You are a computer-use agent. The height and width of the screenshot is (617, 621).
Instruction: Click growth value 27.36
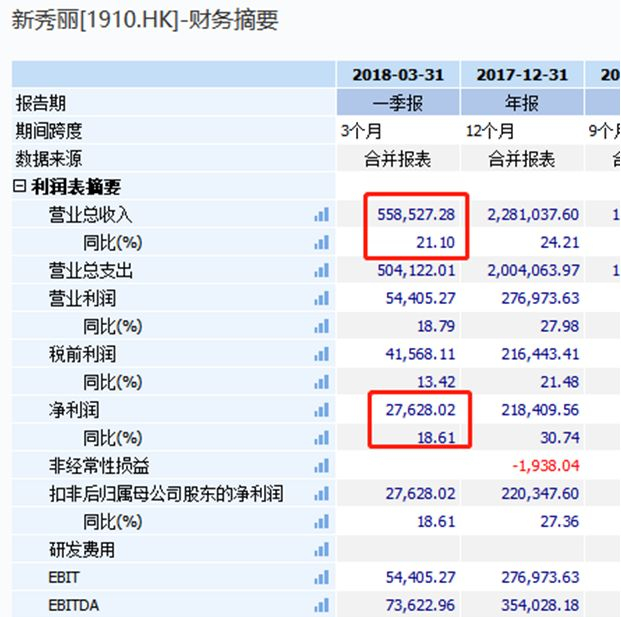(x=560, y=522)
